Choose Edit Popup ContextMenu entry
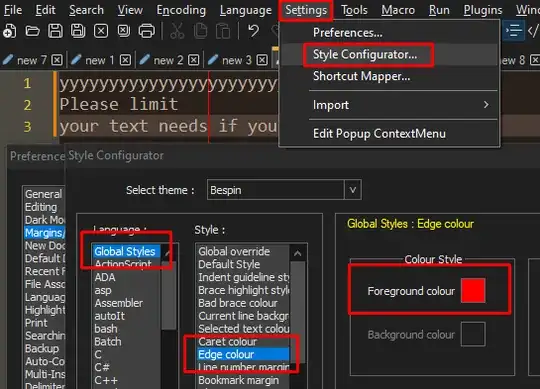 coord(389,134)
